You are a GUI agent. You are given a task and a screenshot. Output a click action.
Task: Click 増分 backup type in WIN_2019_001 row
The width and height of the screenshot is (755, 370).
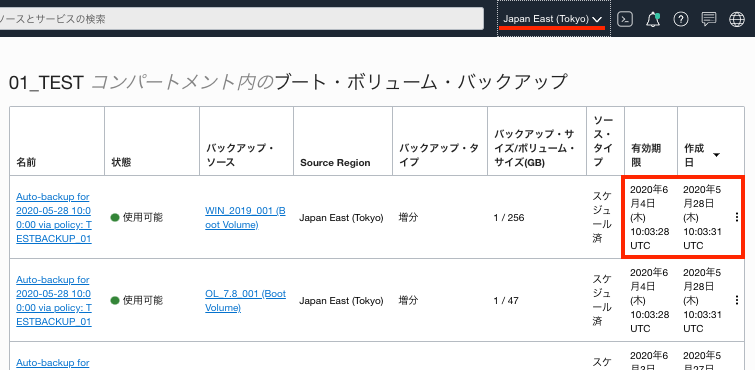tap(408, 218)
